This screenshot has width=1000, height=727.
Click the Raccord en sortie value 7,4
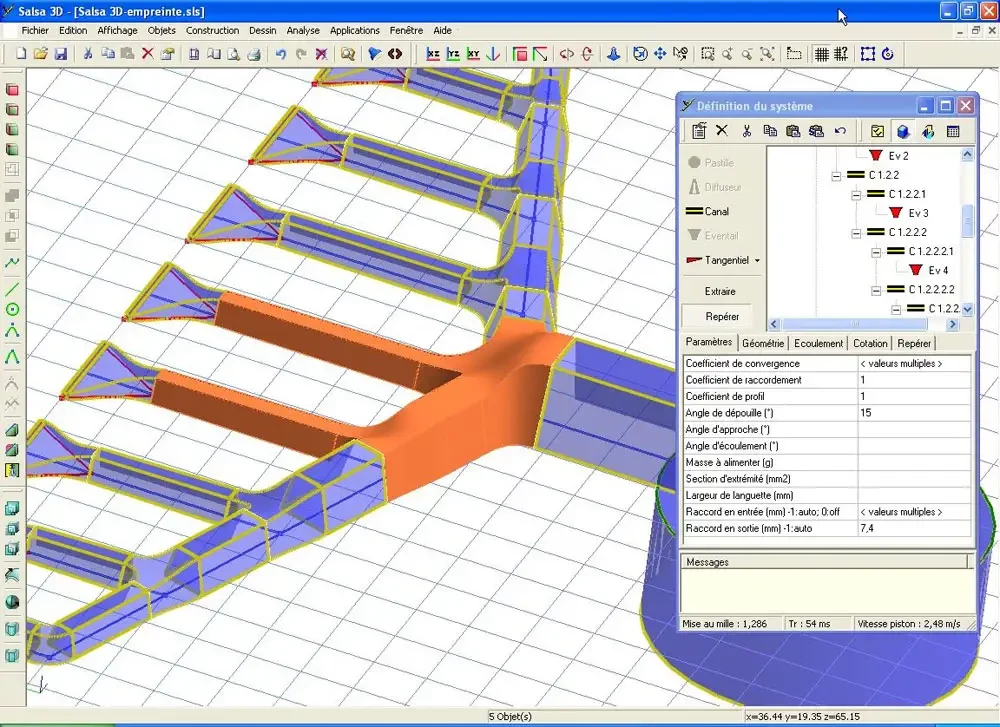[x=915, y=528]
